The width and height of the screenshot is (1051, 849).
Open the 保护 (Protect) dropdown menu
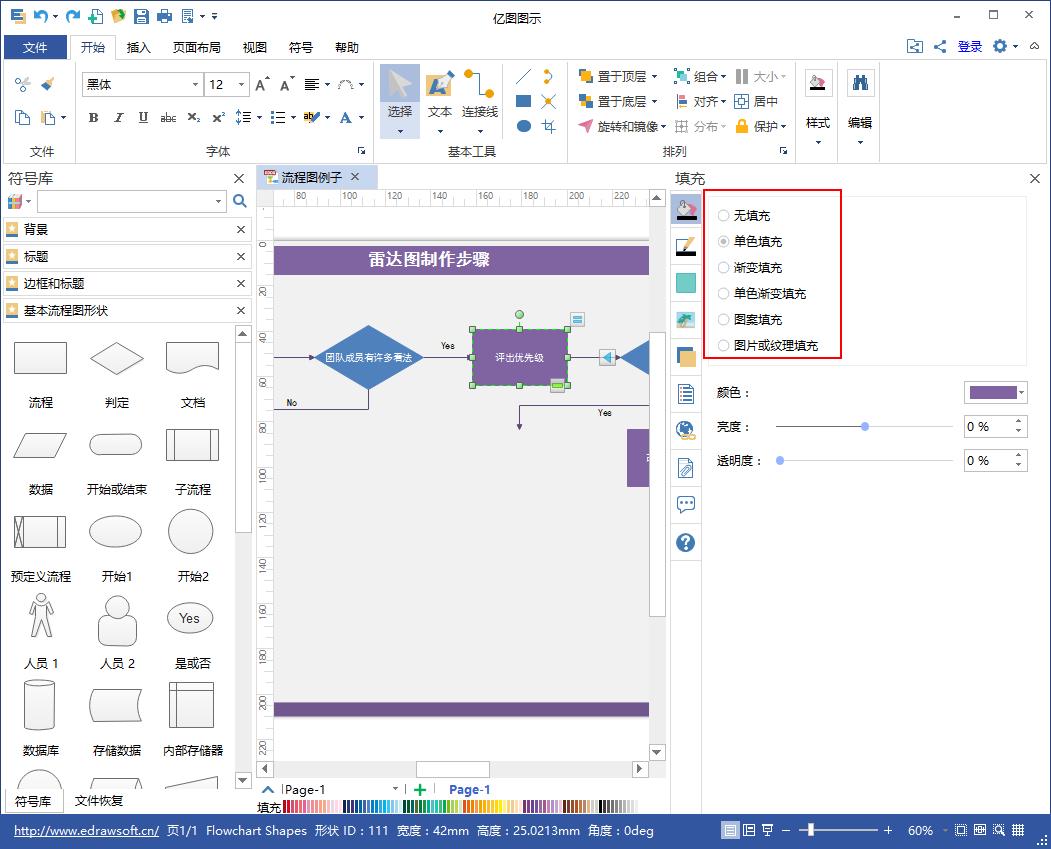click(x=786, y=128)
